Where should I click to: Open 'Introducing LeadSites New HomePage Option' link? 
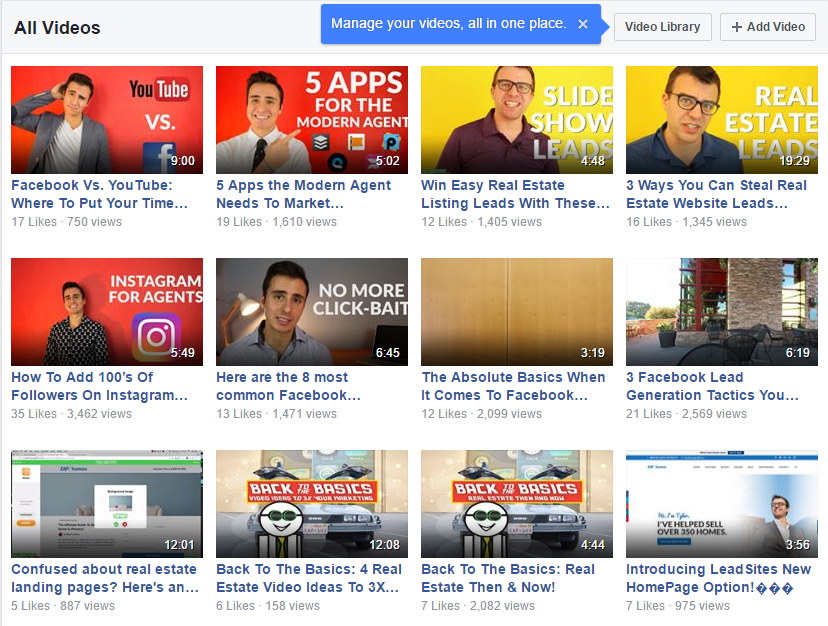click(718, 578)
